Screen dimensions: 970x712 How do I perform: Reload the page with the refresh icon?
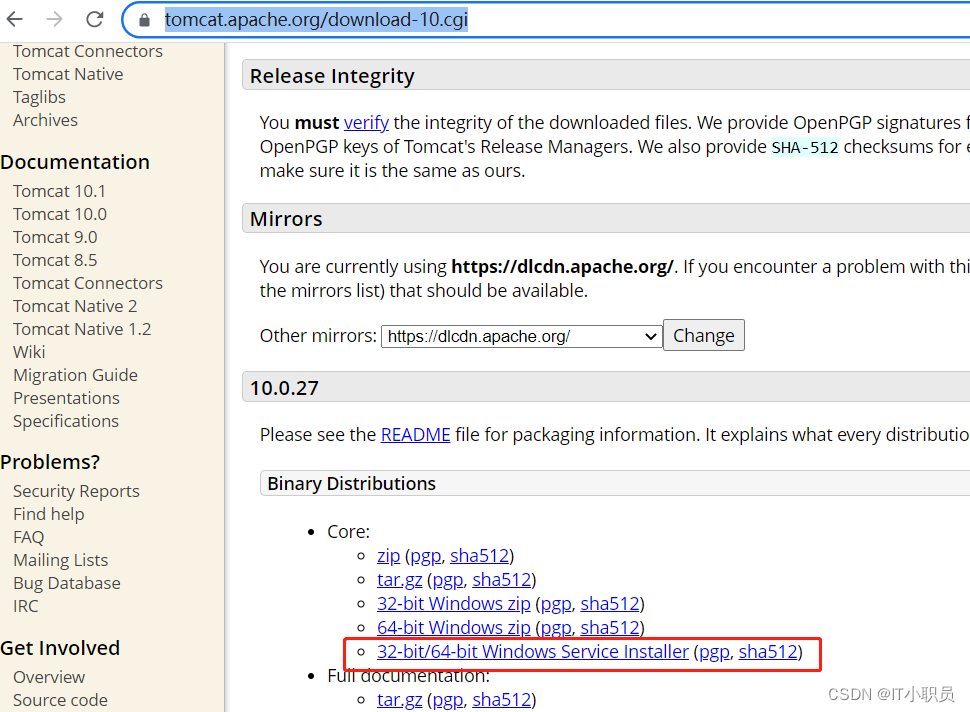[x=95, y=20]
